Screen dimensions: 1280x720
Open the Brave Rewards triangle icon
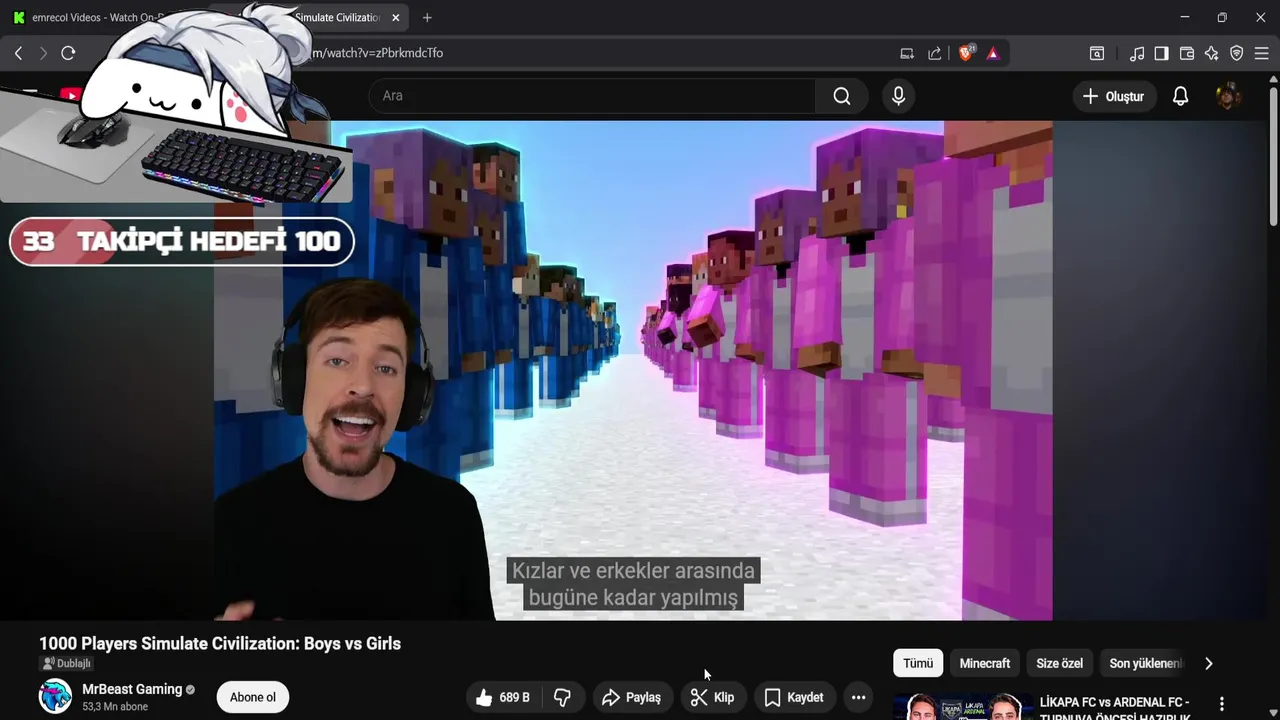click(993, 54)
